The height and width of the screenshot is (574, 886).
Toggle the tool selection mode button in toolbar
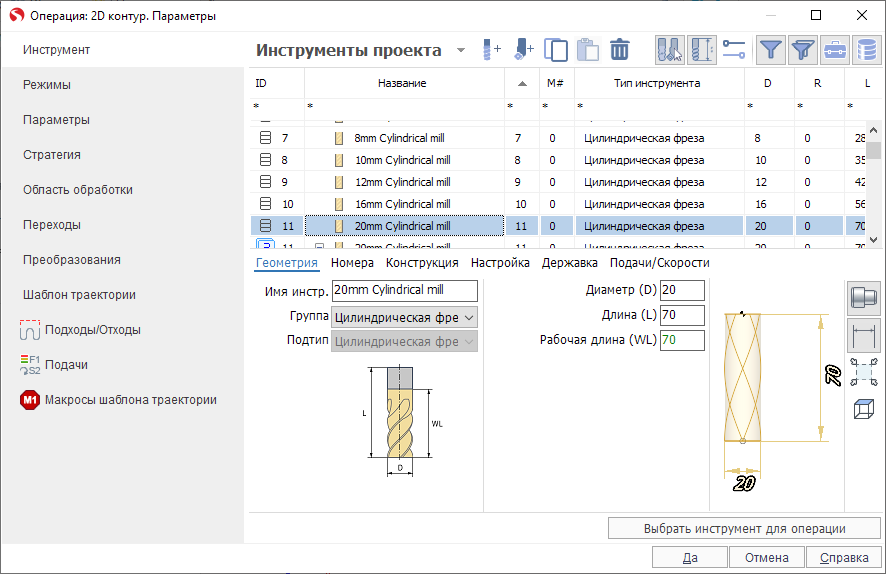pos(670,49)
